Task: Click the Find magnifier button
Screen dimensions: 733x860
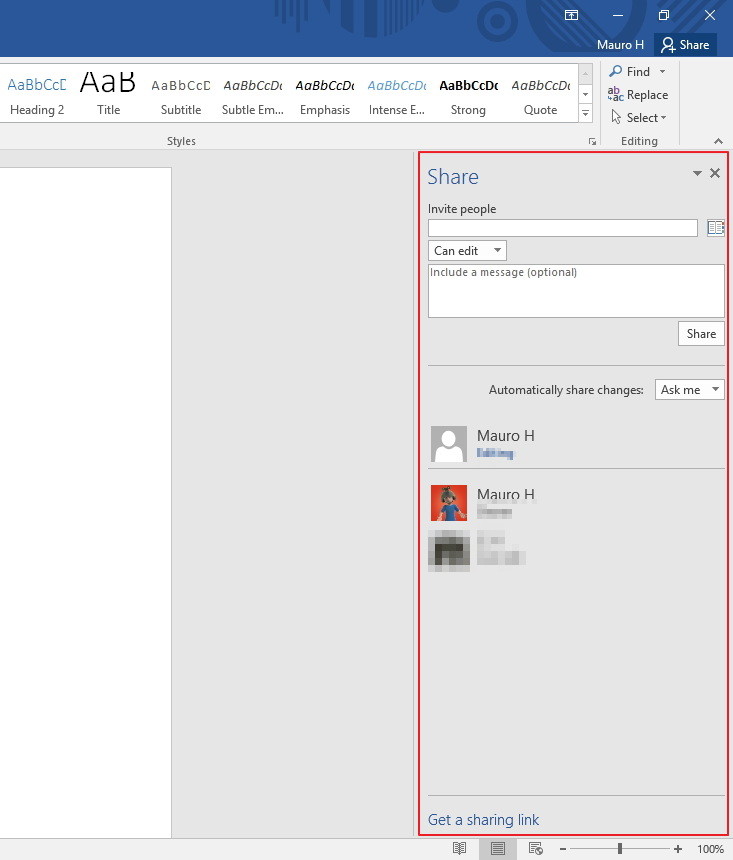Action: click(x=630, y=72)
